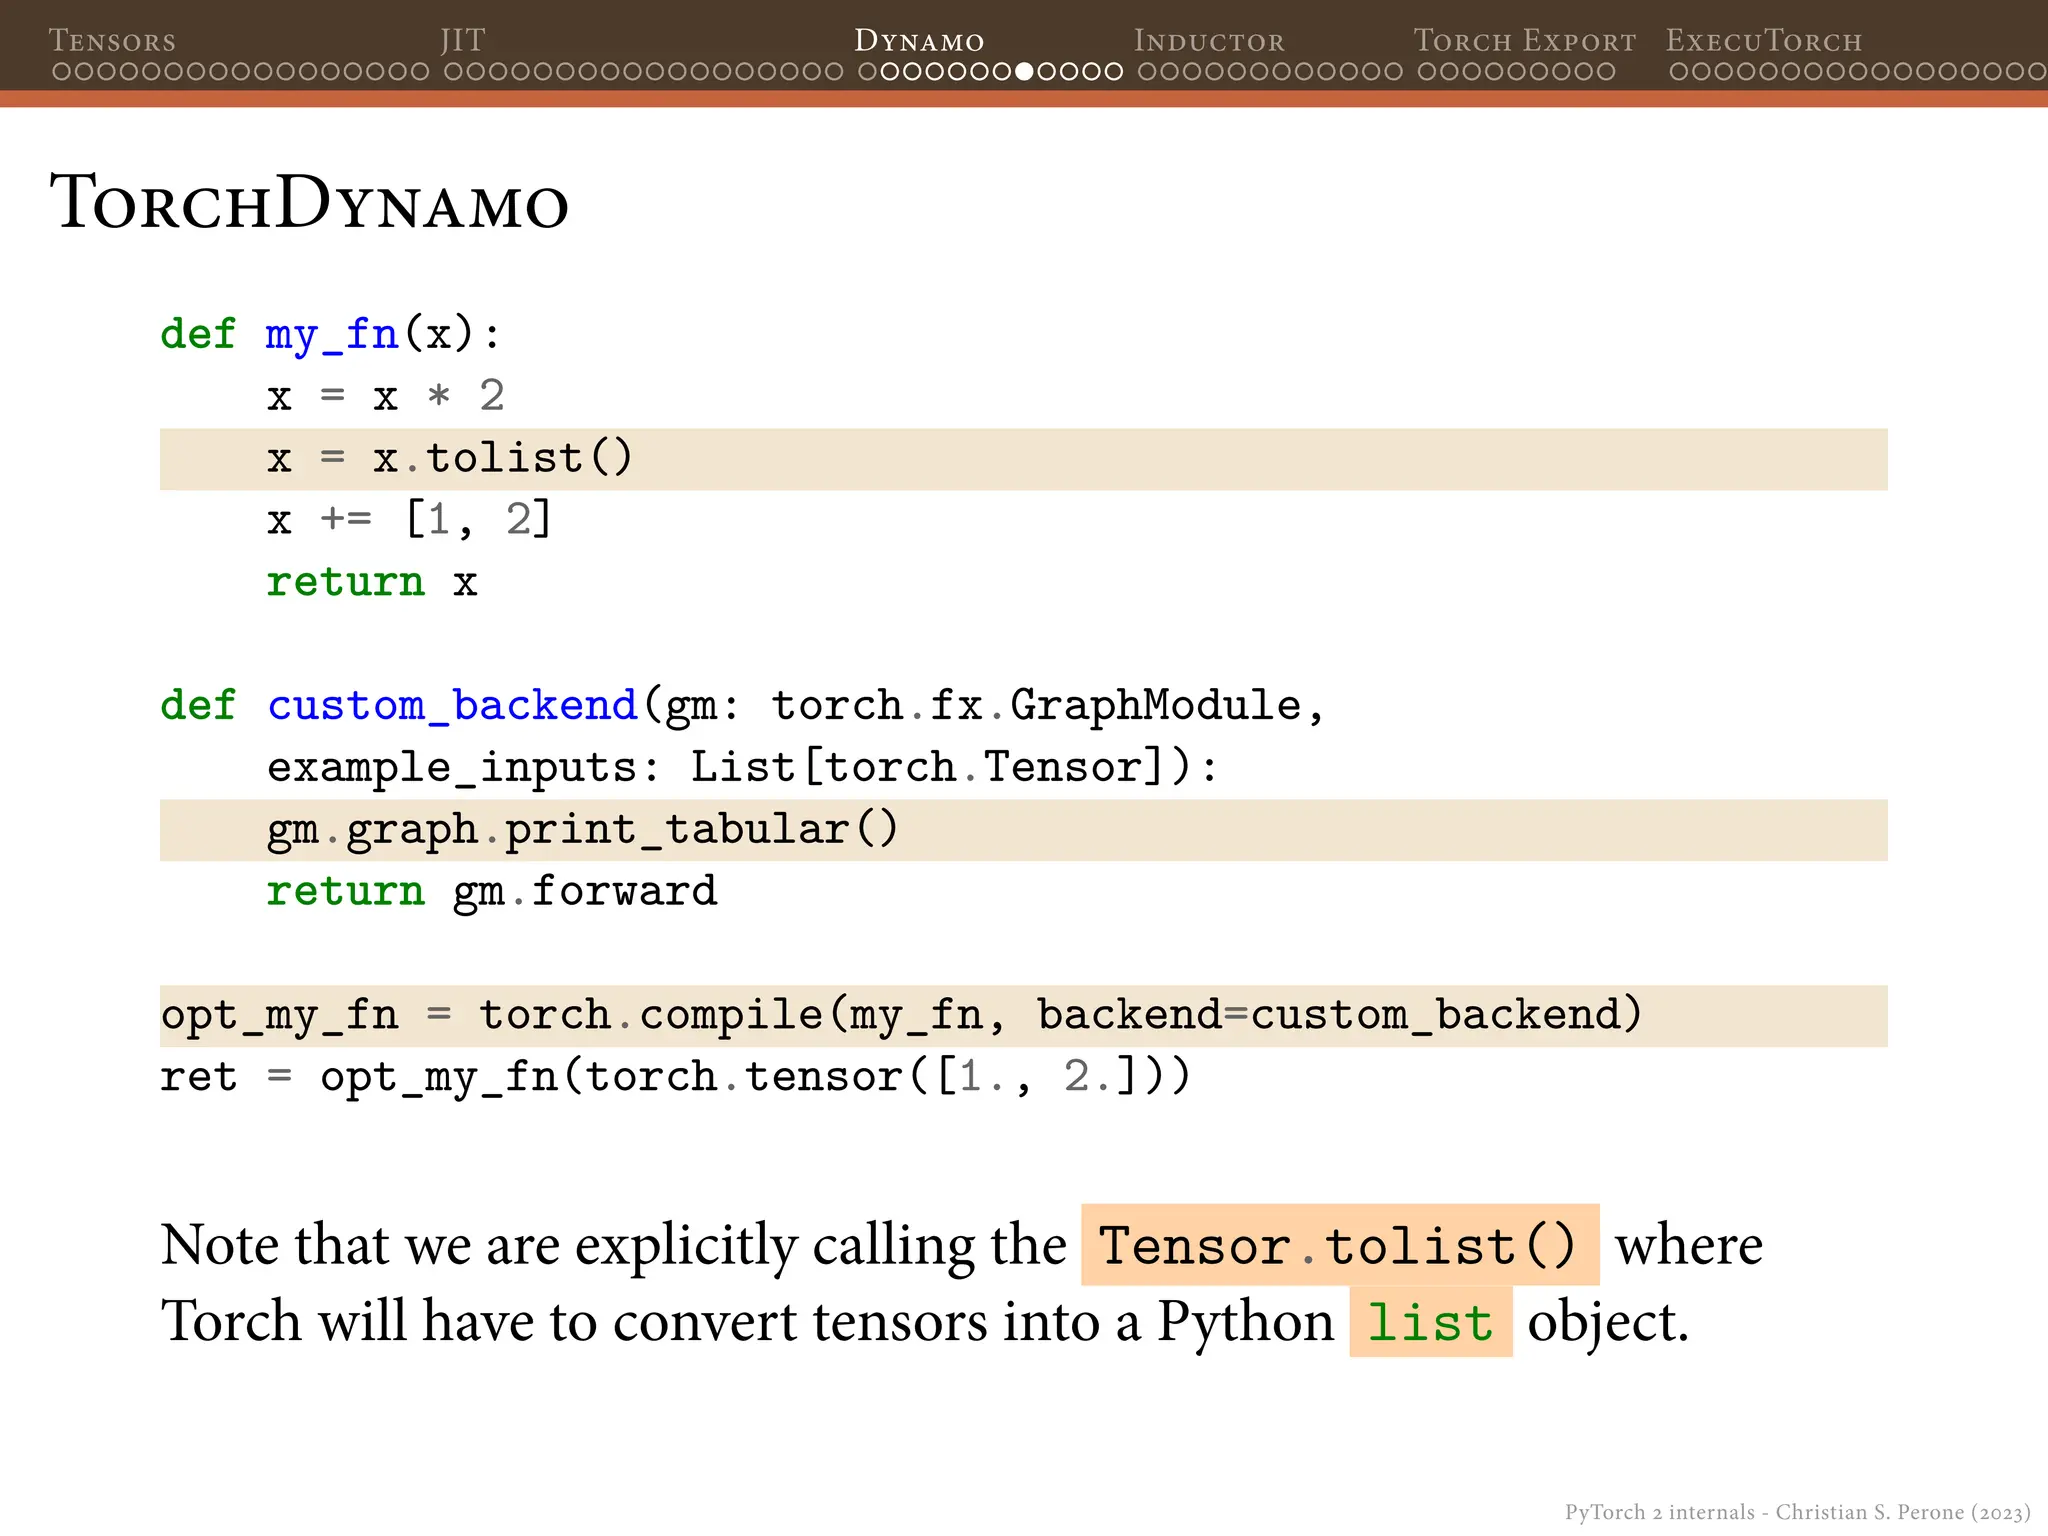Viewport: 2048px width, 1536px height.
Task: Click the 'return gm.forward' code line
Action: tap(492, 892)
